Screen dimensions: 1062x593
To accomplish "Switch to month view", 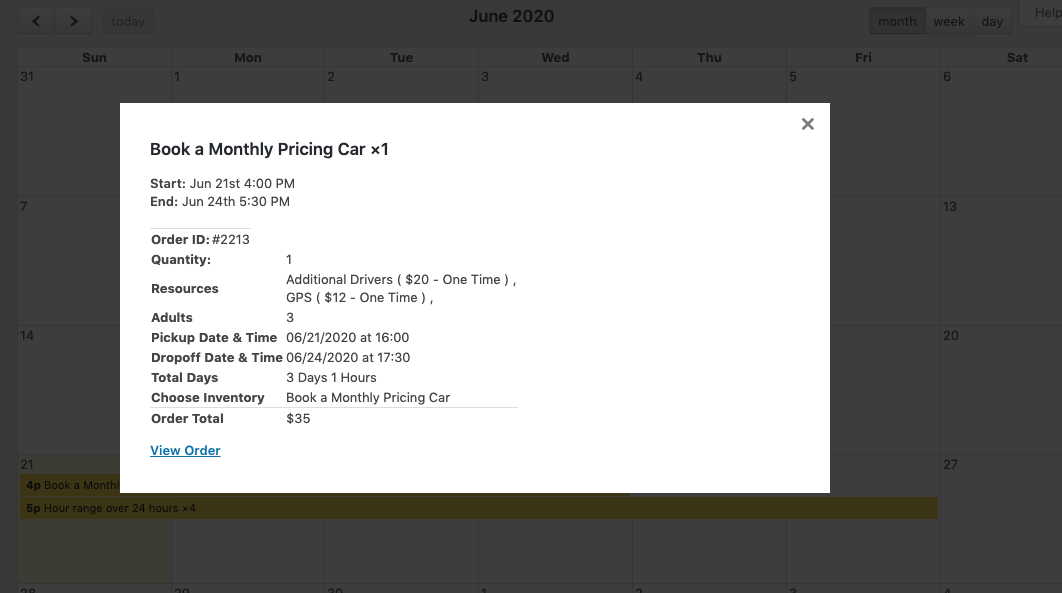I will pyautogui.click(x=897, y=21).
